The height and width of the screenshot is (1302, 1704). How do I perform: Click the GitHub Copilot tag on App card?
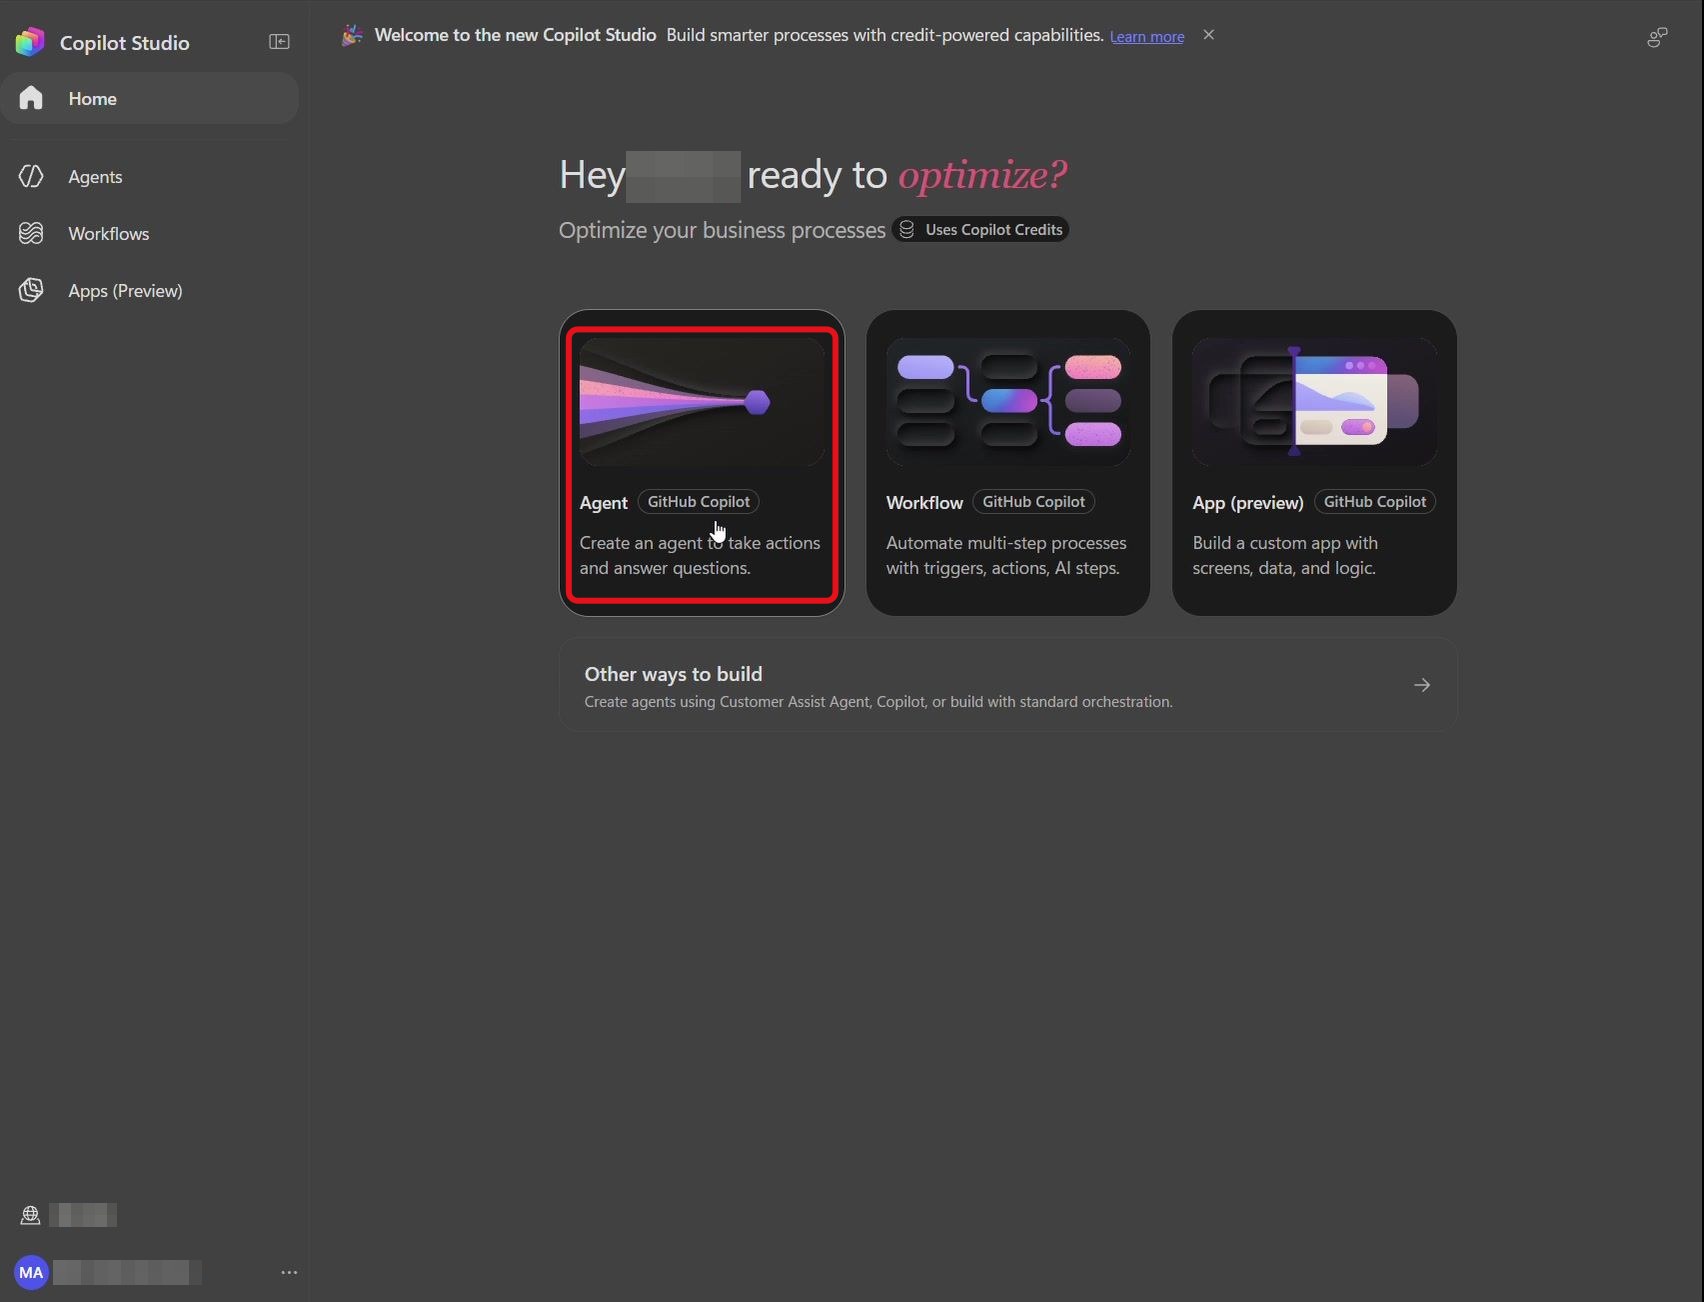click(x=1375, y=502)
